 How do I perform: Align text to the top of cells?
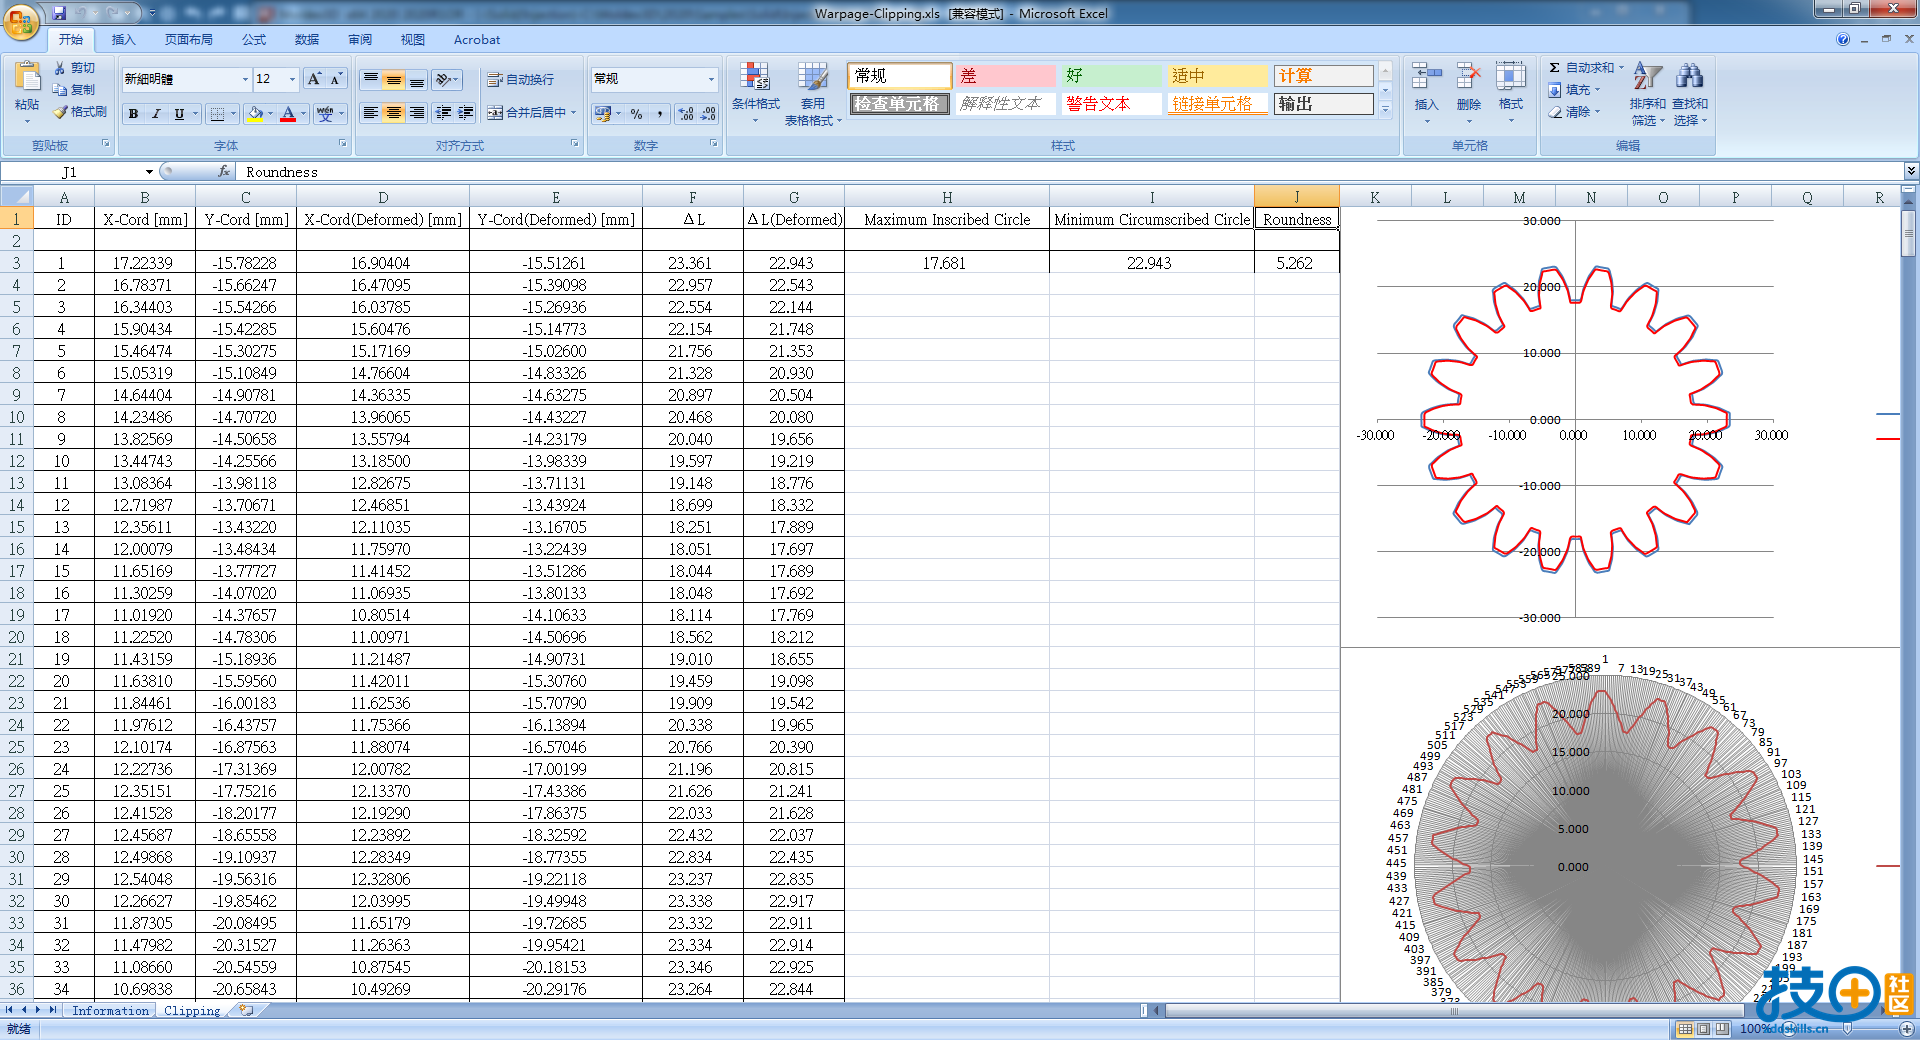point(371,79)
